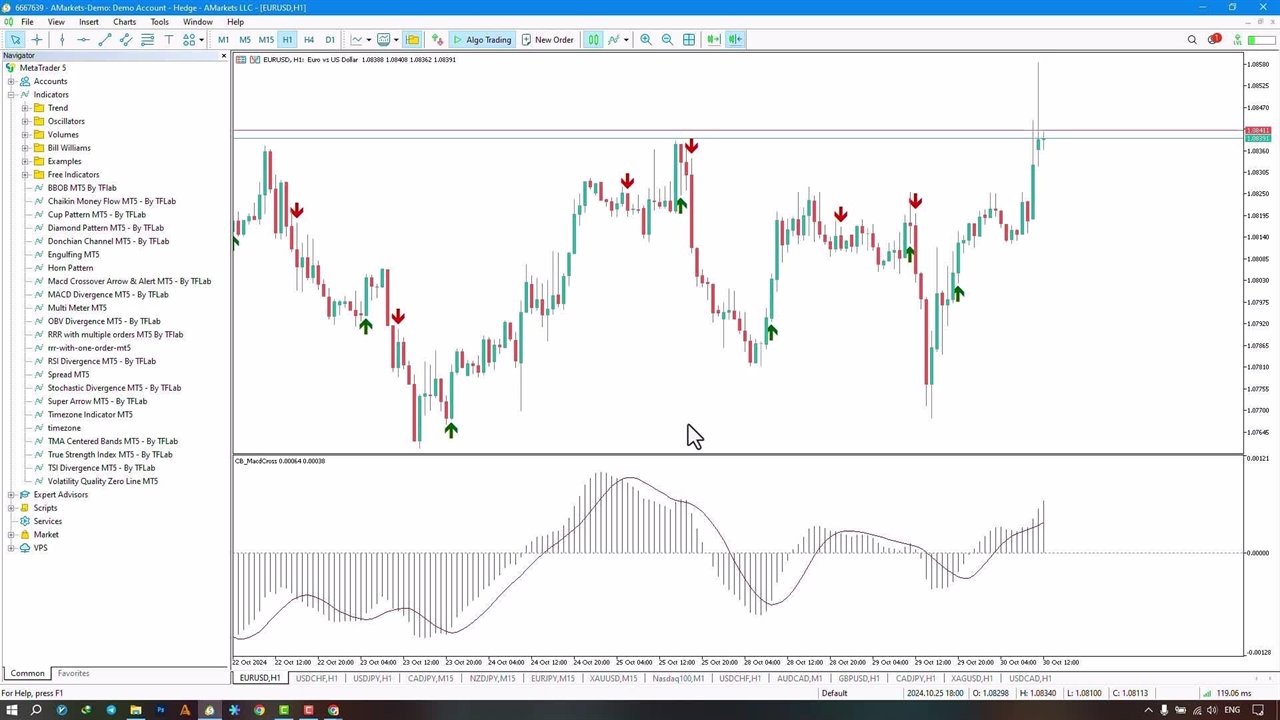Open the Charts menu
The height and width of the screenshot is (720, 1280).
tap(124, 22)
